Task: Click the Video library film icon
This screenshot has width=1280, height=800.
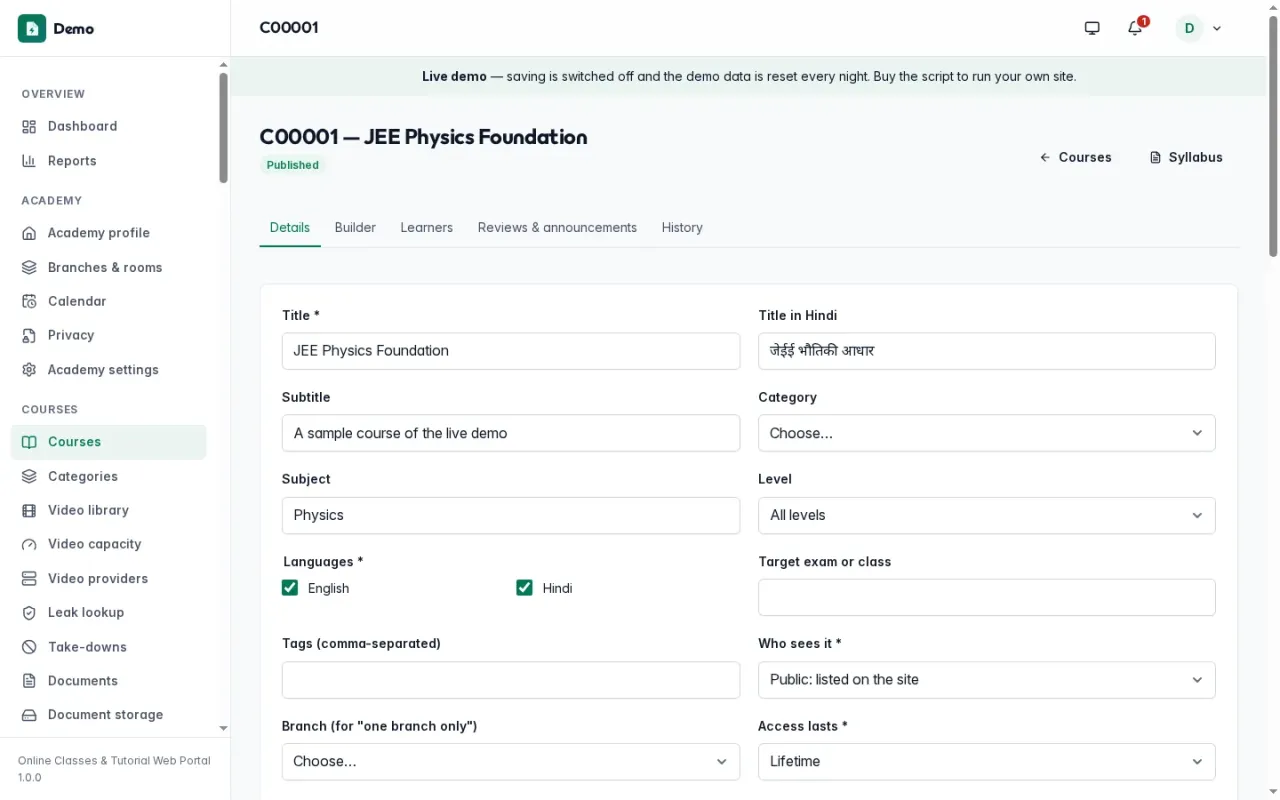Action: click(29, 510)
